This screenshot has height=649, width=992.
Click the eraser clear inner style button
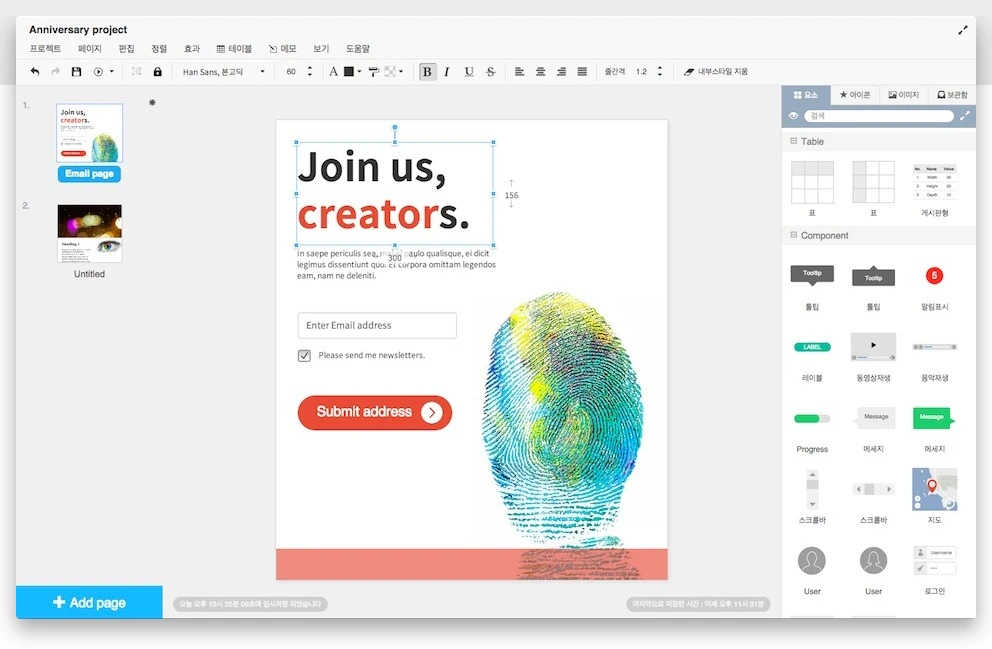point(716,71)
